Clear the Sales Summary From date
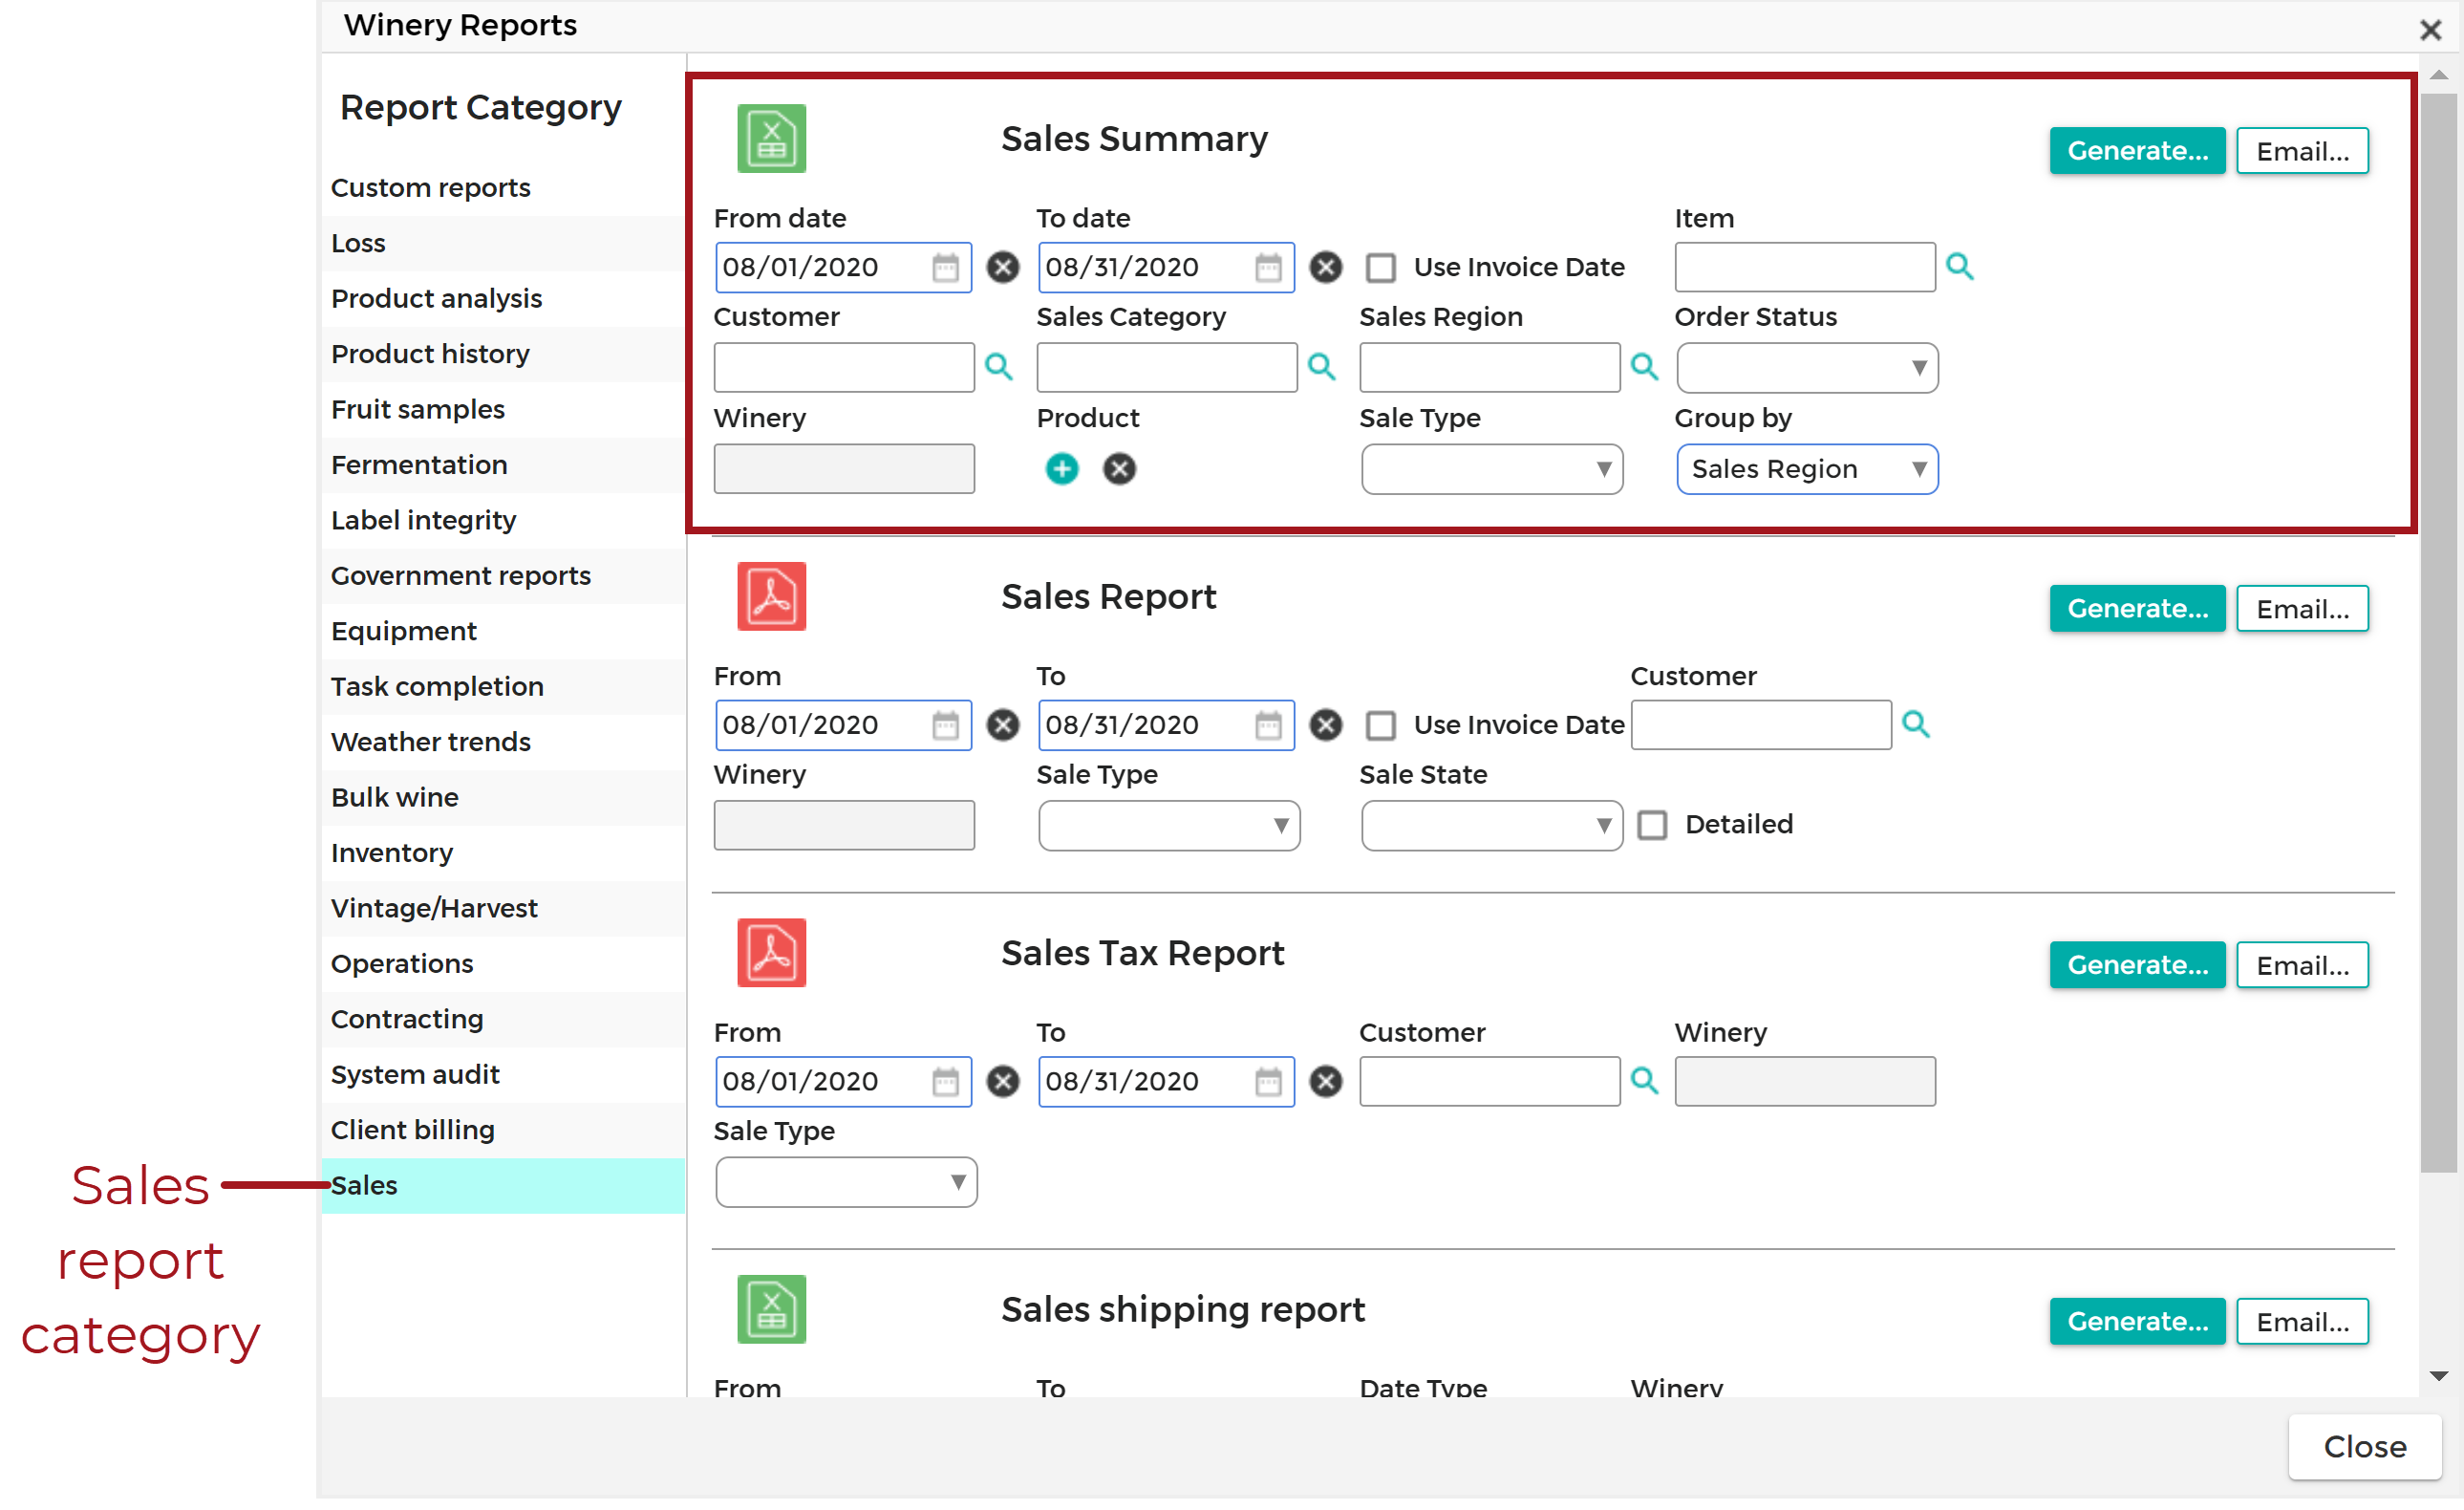Image resolution: width=2464 pixels, height=1510 pixels. click(1002, 268)
